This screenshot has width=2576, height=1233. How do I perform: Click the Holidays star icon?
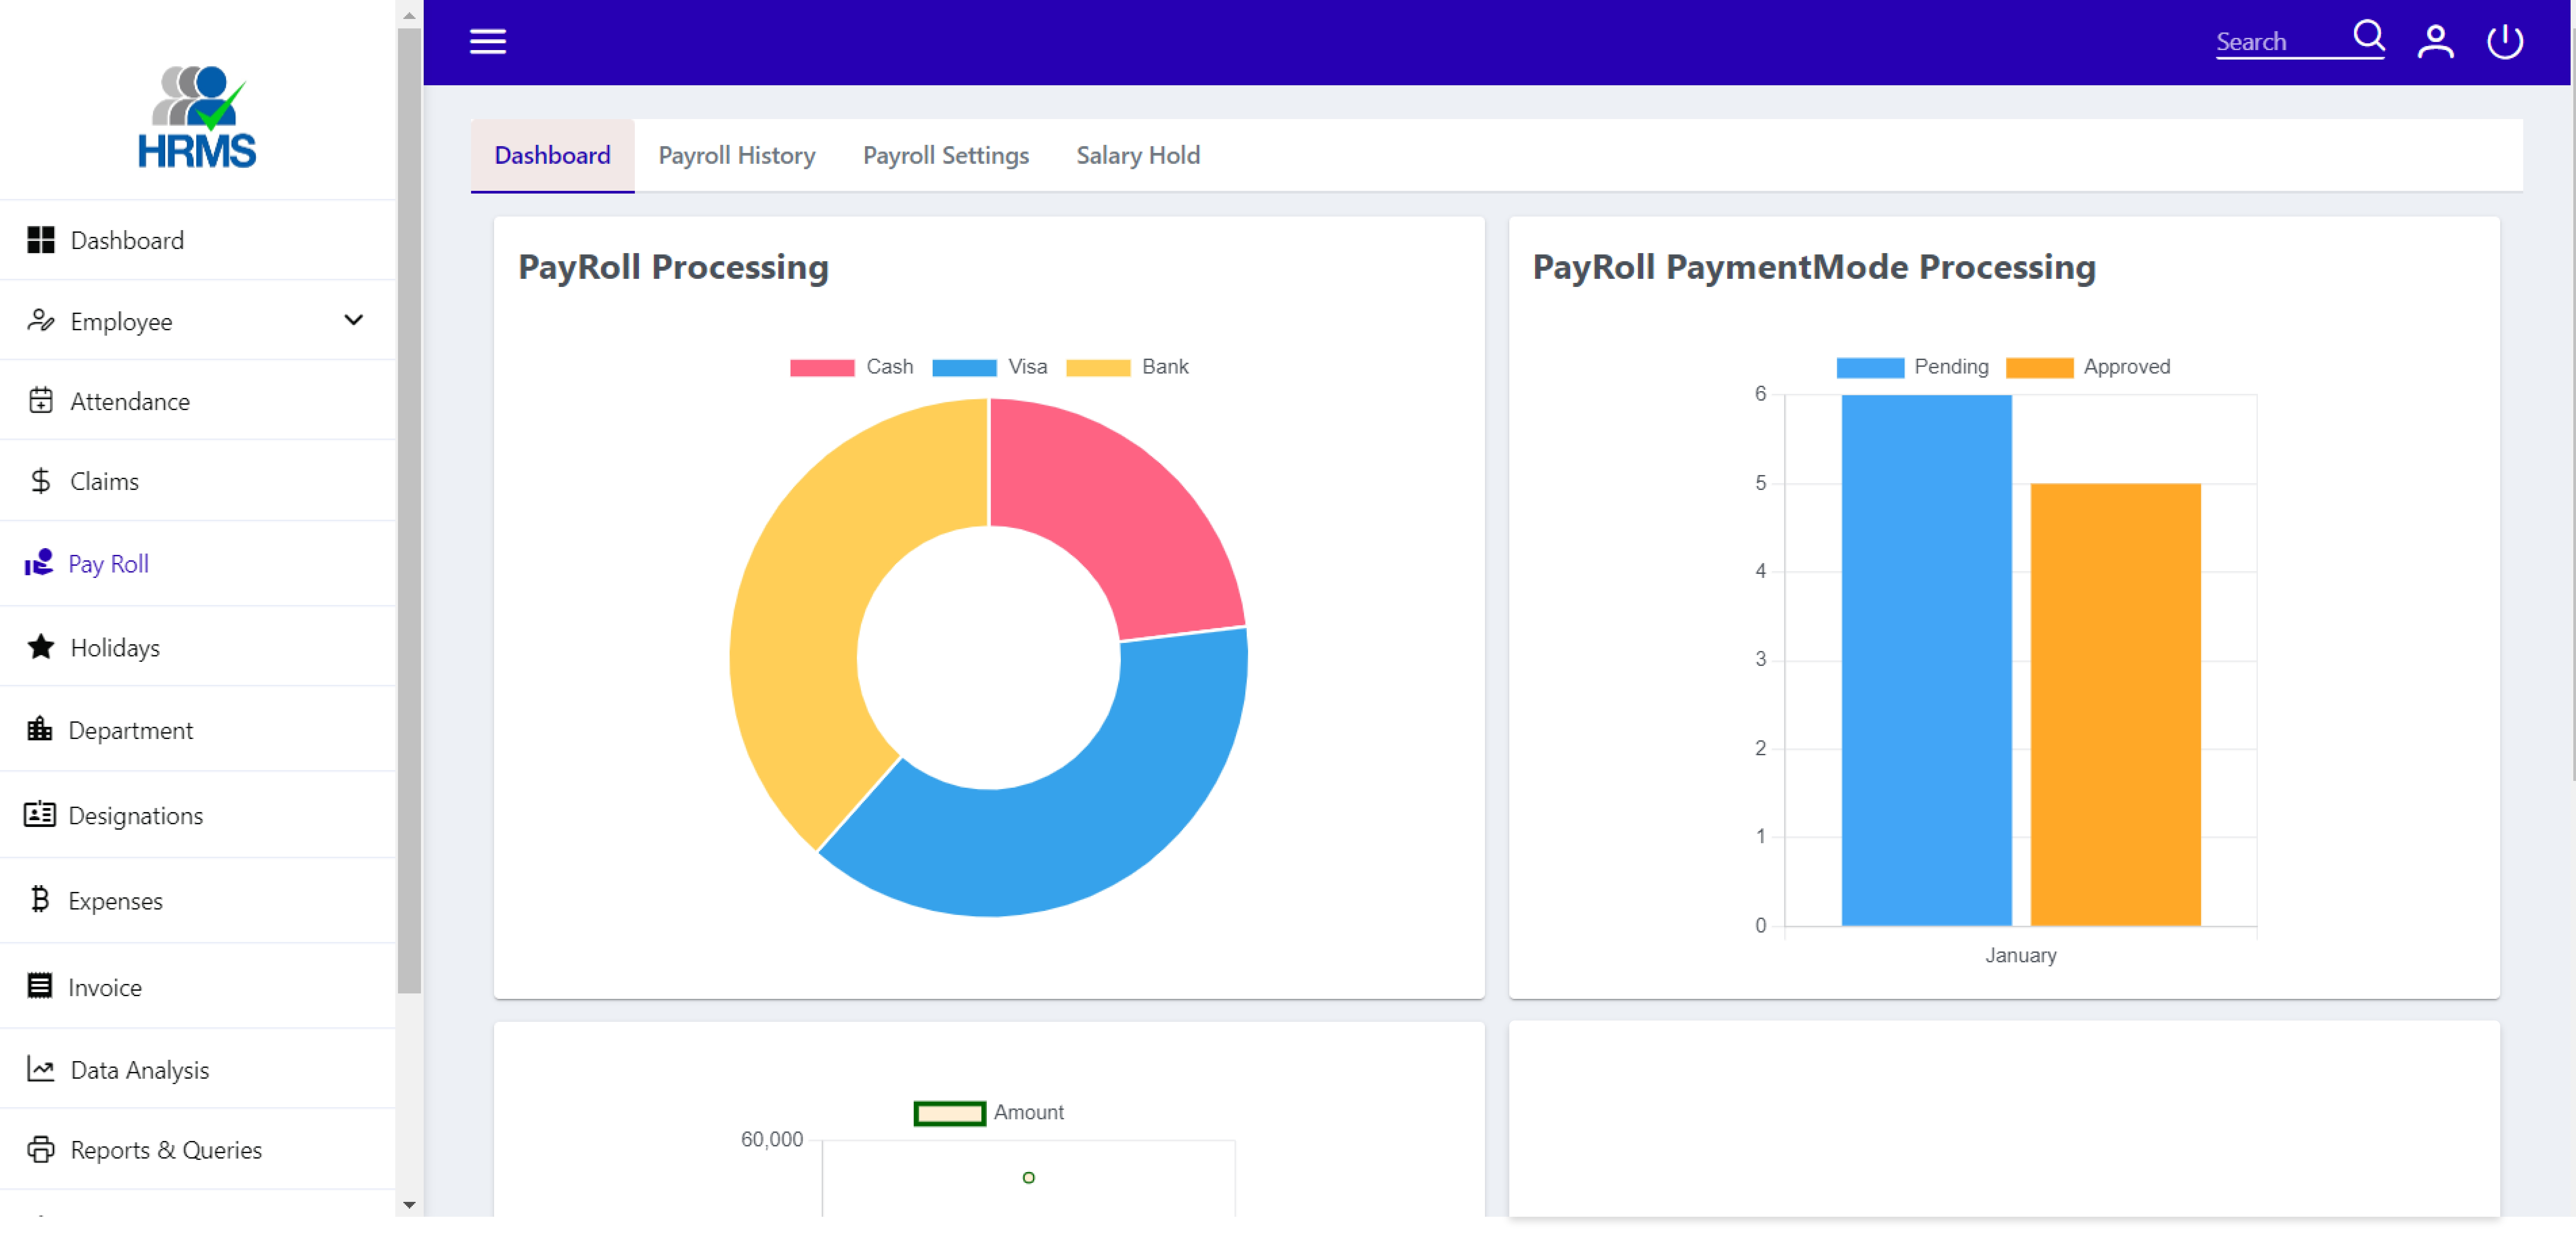(40, 647)
